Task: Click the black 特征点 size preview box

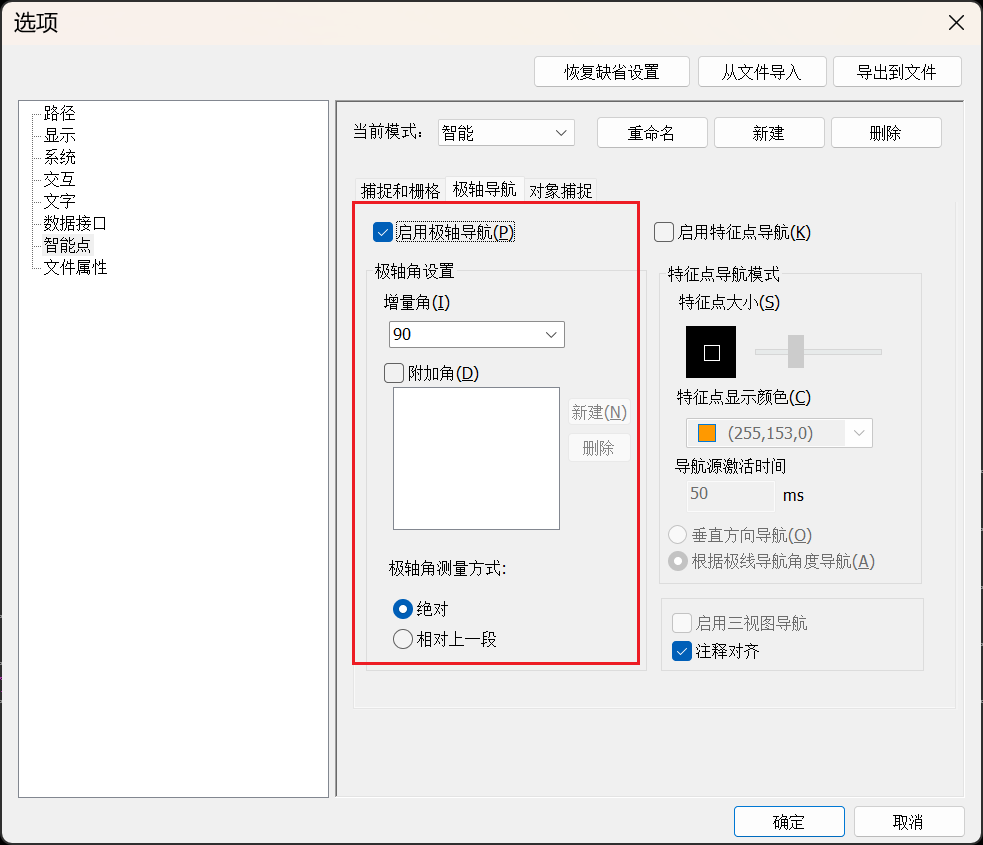Action: (711, 352)
